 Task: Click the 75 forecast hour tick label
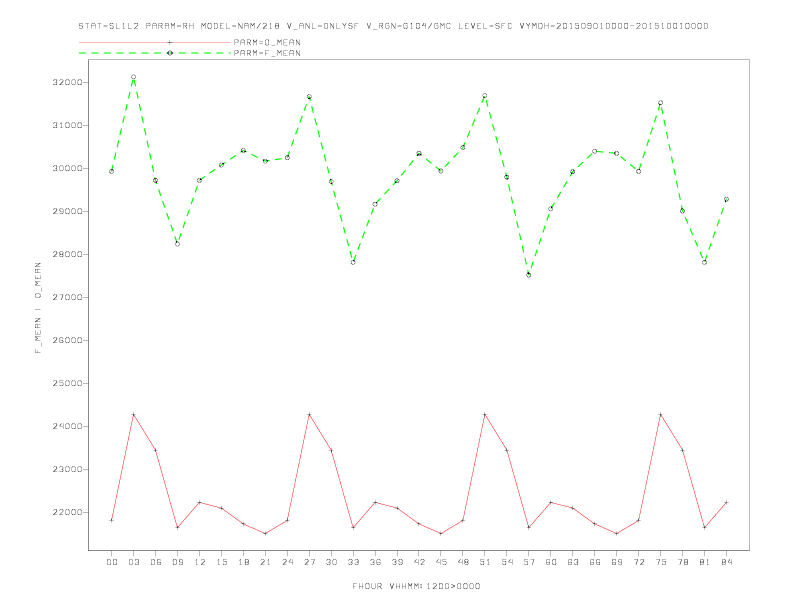tap(660, 562)
